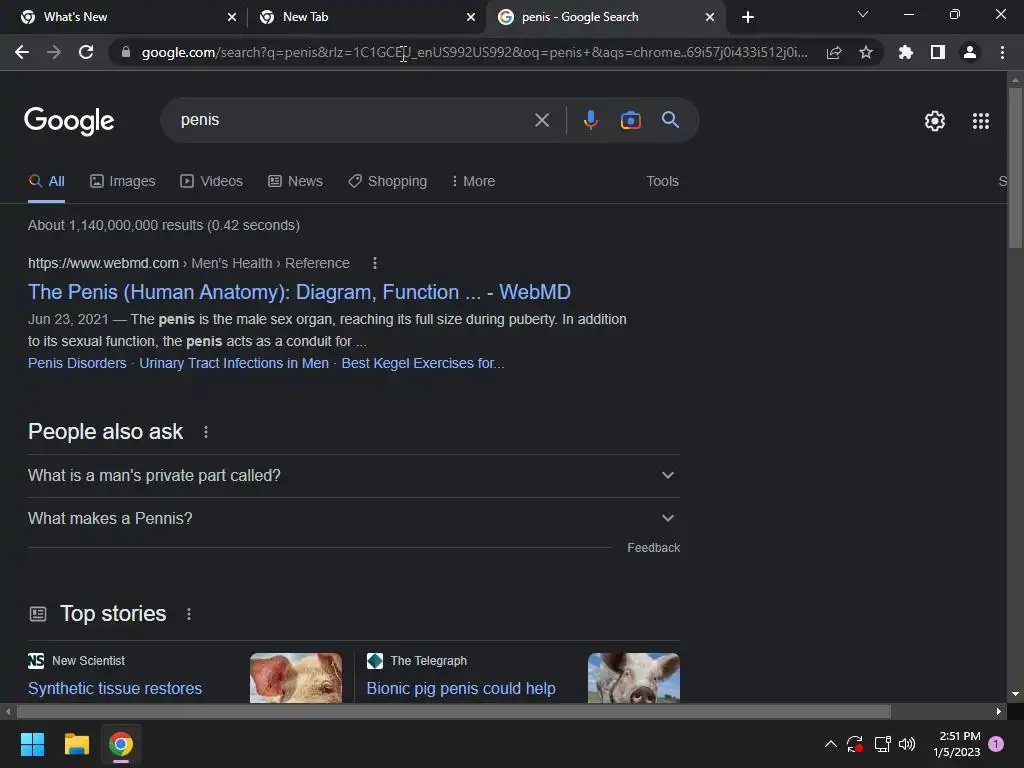Screen dimensions: 1024x768
Task: Click into the Google search box
Action: point(353,120)
